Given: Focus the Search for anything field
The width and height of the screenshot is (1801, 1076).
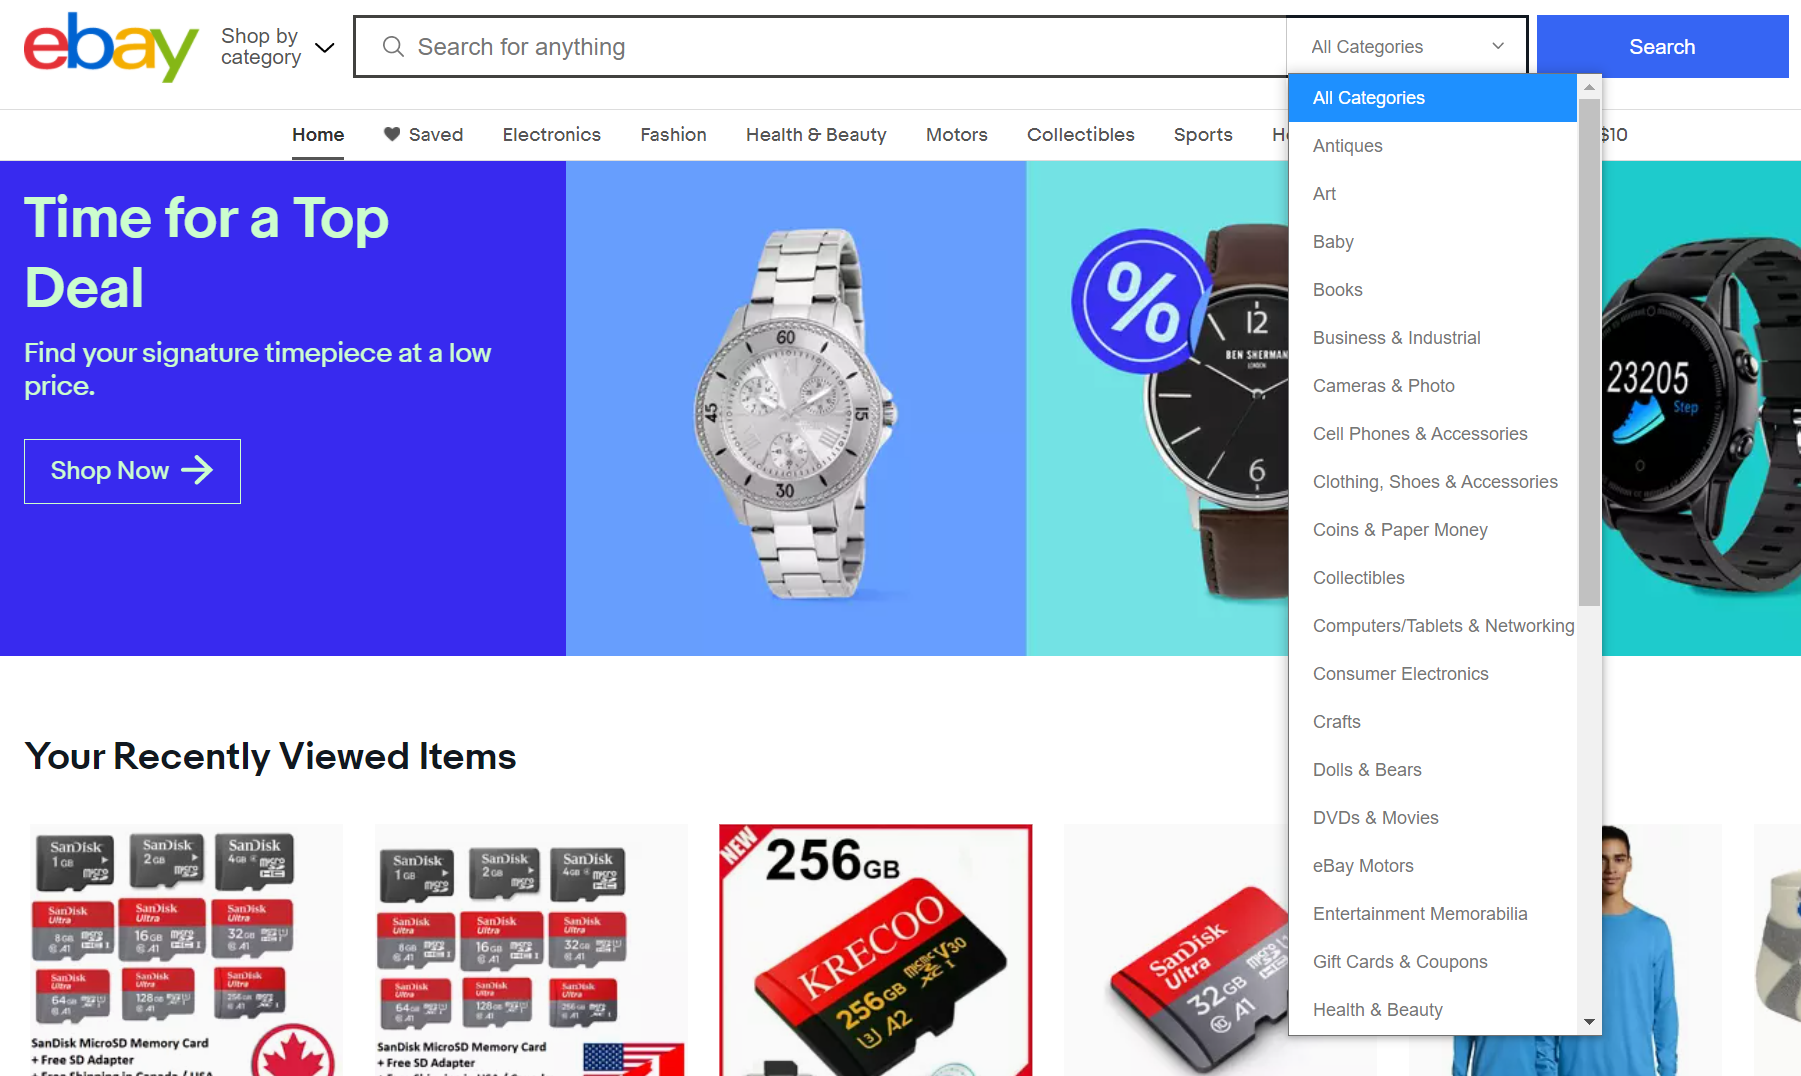Looking at the screenshot, I should point(820,47).
